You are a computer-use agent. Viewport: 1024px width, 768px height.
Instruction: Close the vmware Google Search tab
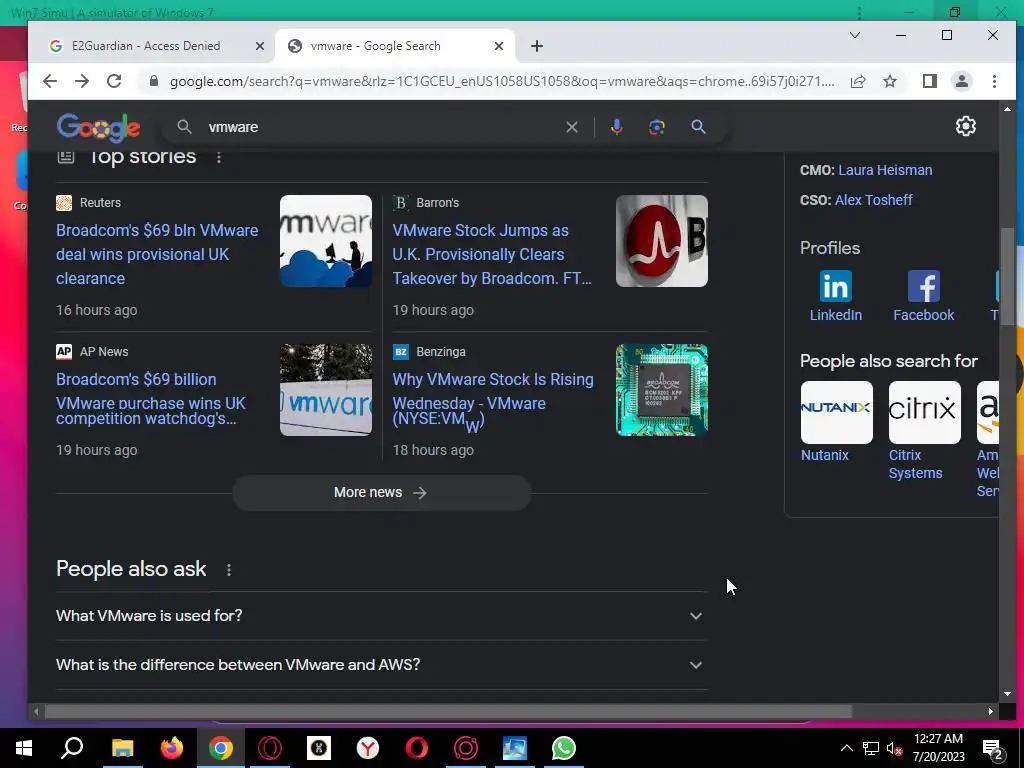(499, 46)
